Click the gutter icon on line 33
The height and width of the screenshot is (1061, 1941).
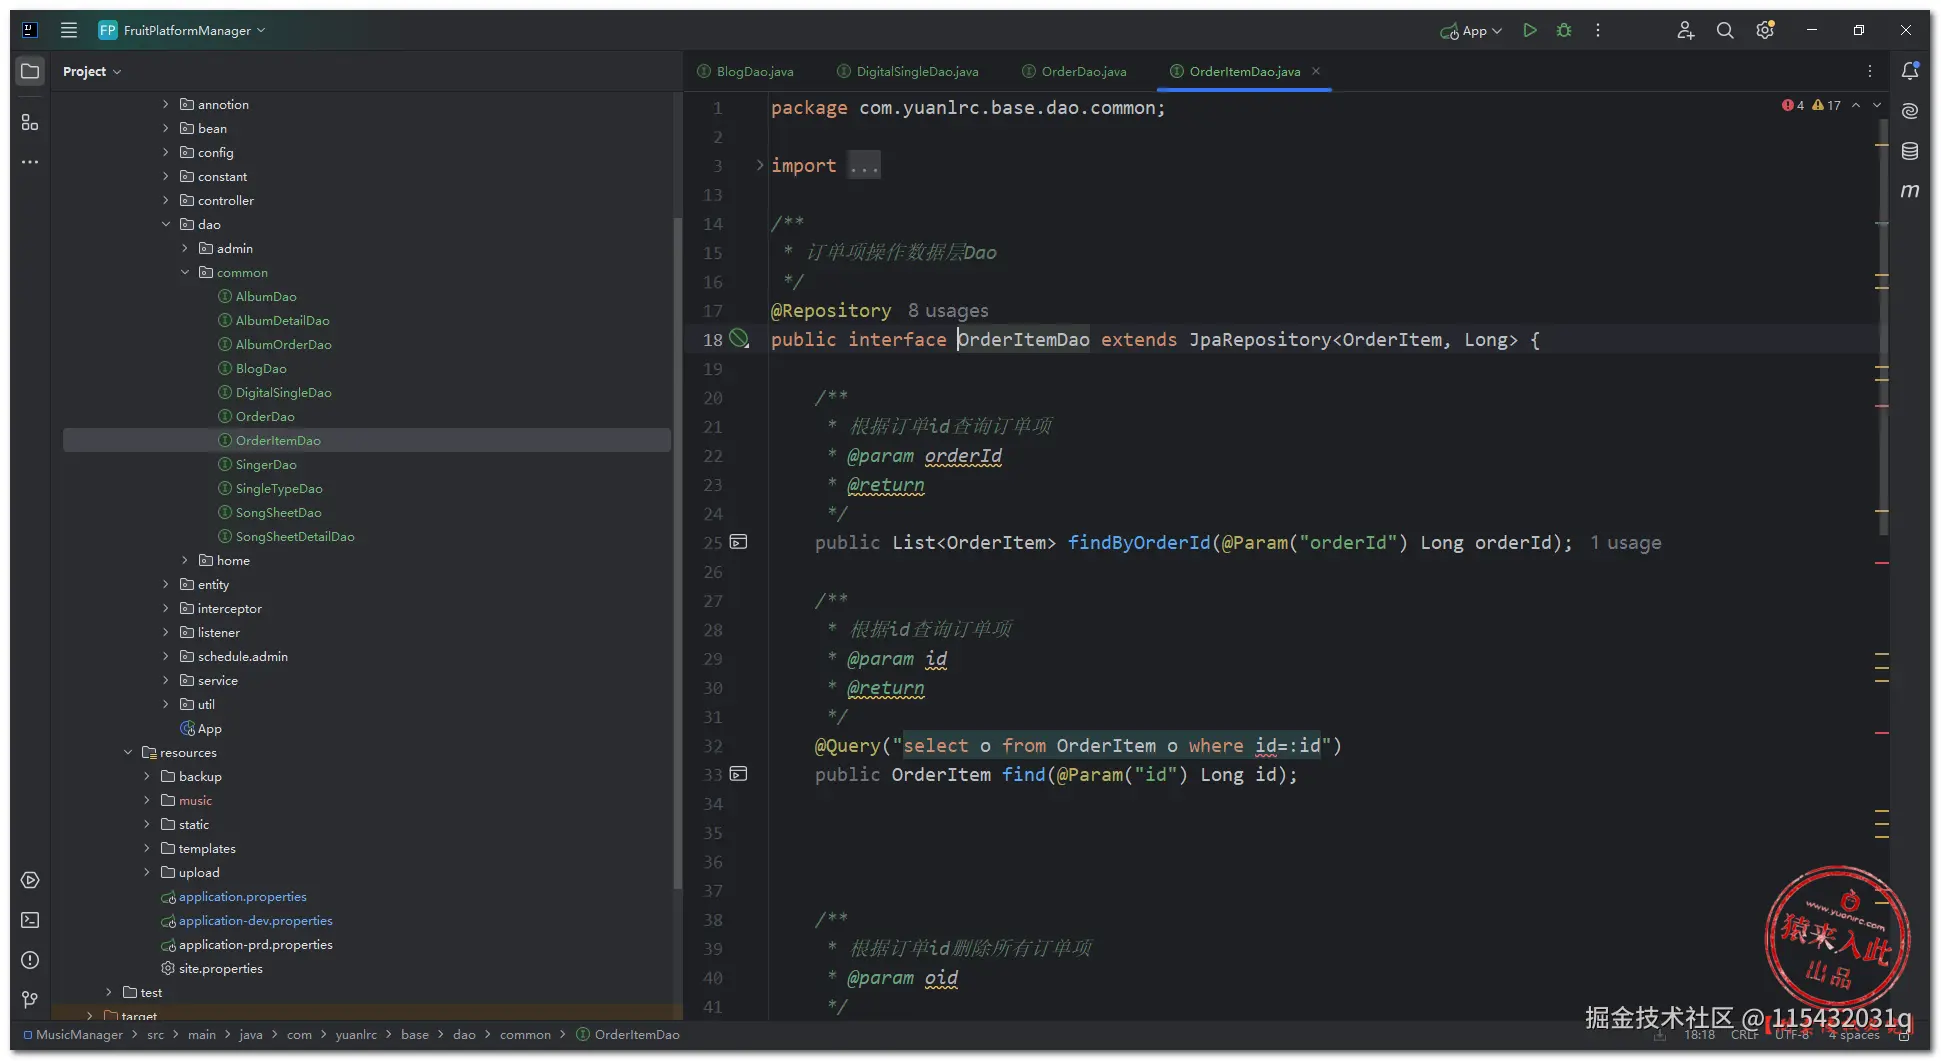pyautogui.click(x=739, y=774)
